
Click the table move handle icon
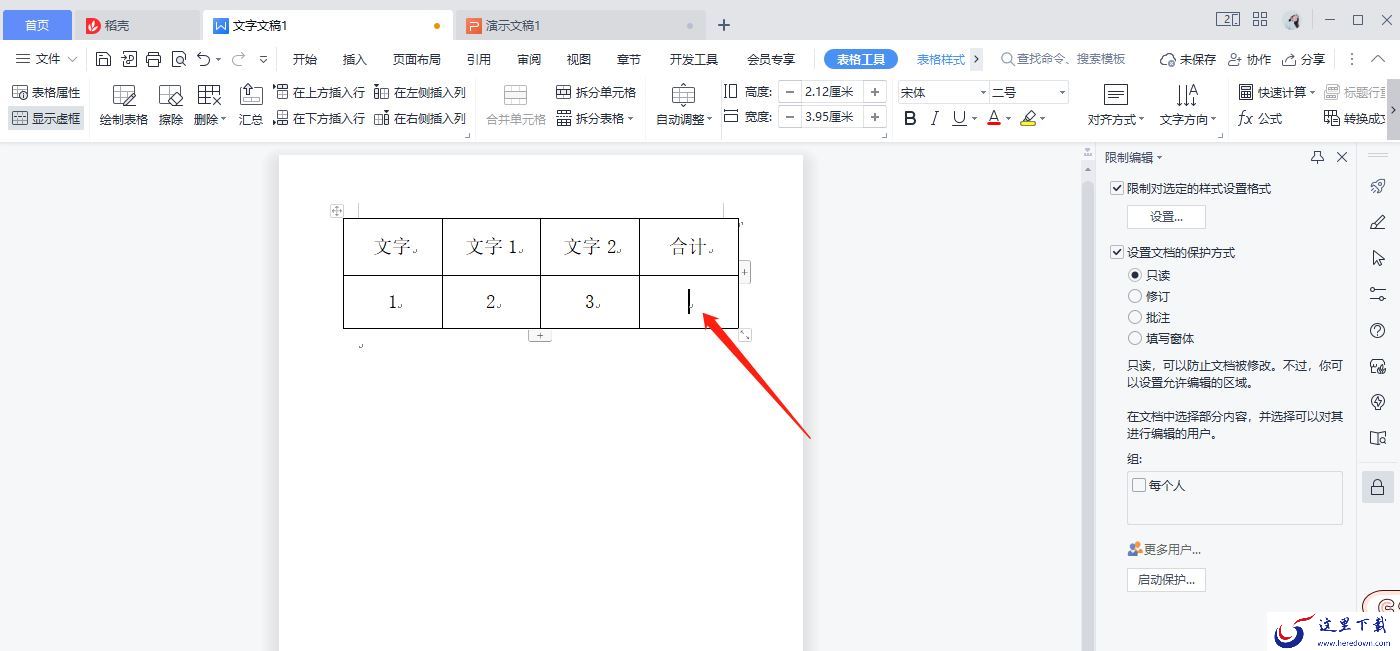tap(337, 211)
